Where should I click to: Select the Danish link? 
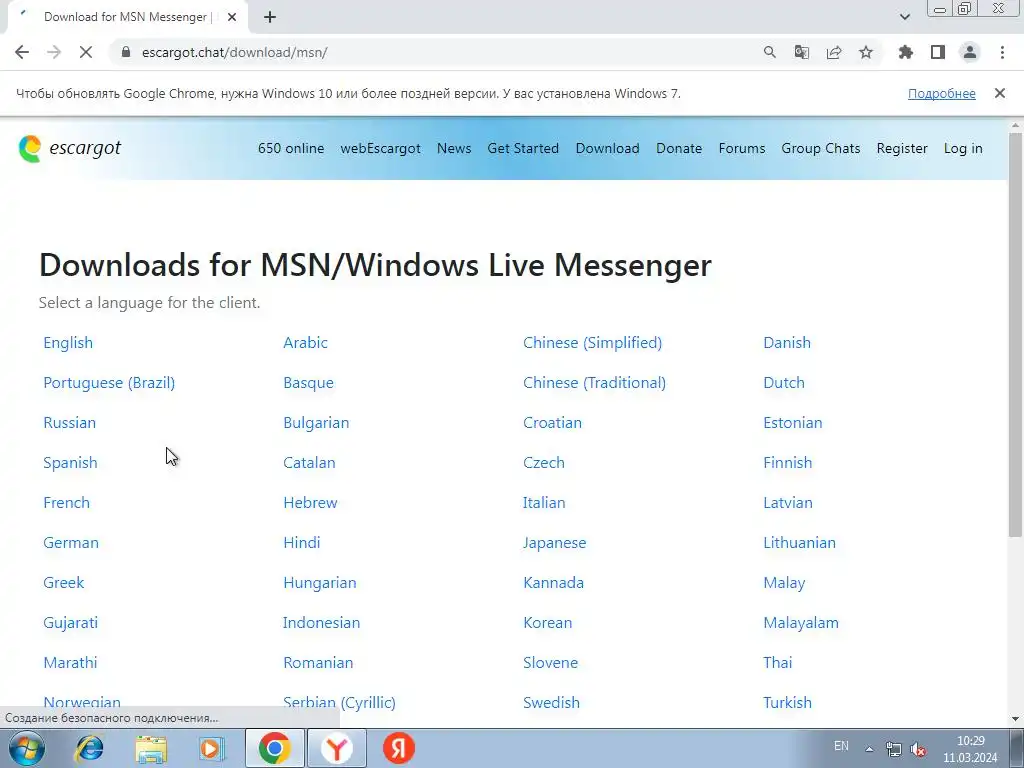coord(787,343)
